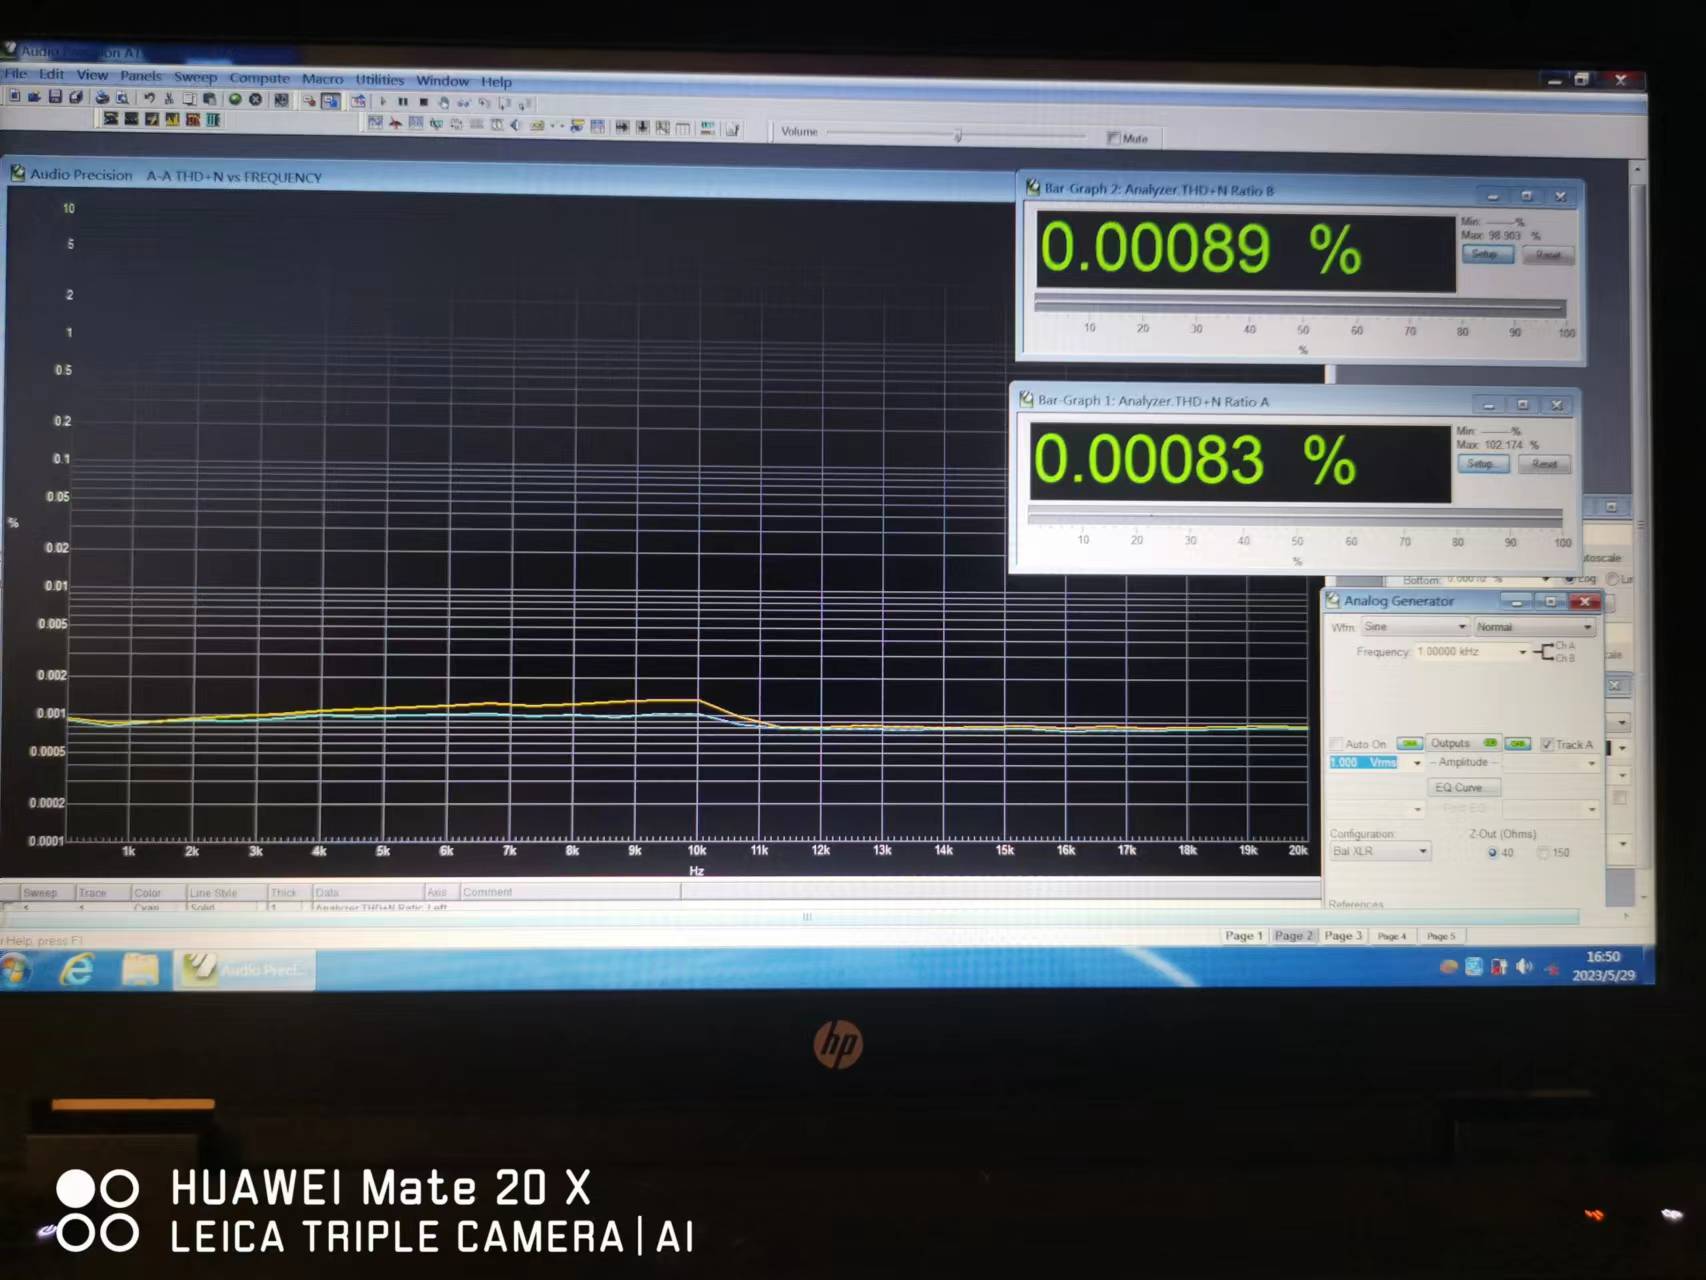Image resolution: width=1706 pixels, height=1280 pixels.
Task: Open the Utilities menu
Action: pyautogui.click(x=380, y=79)
